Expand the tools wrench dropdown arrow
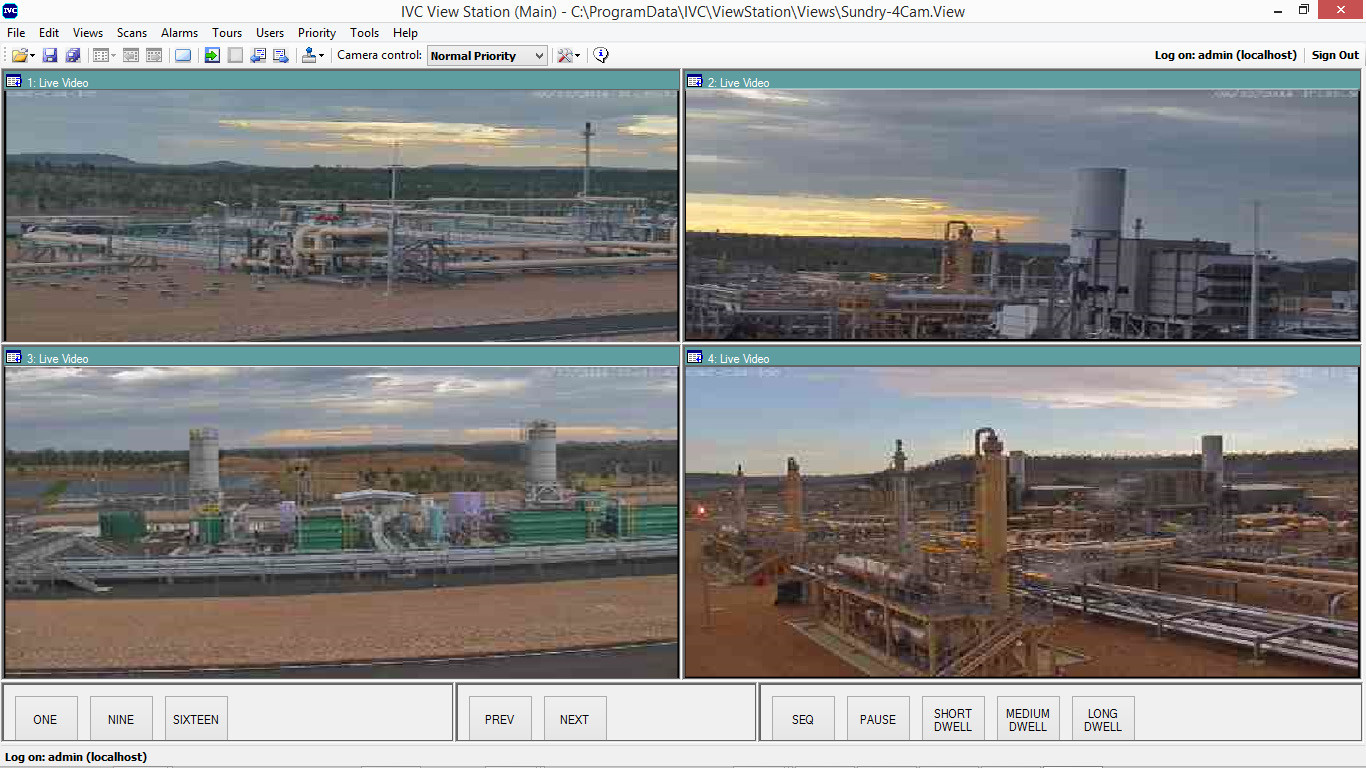1366x768 pixels. [578, 56]
